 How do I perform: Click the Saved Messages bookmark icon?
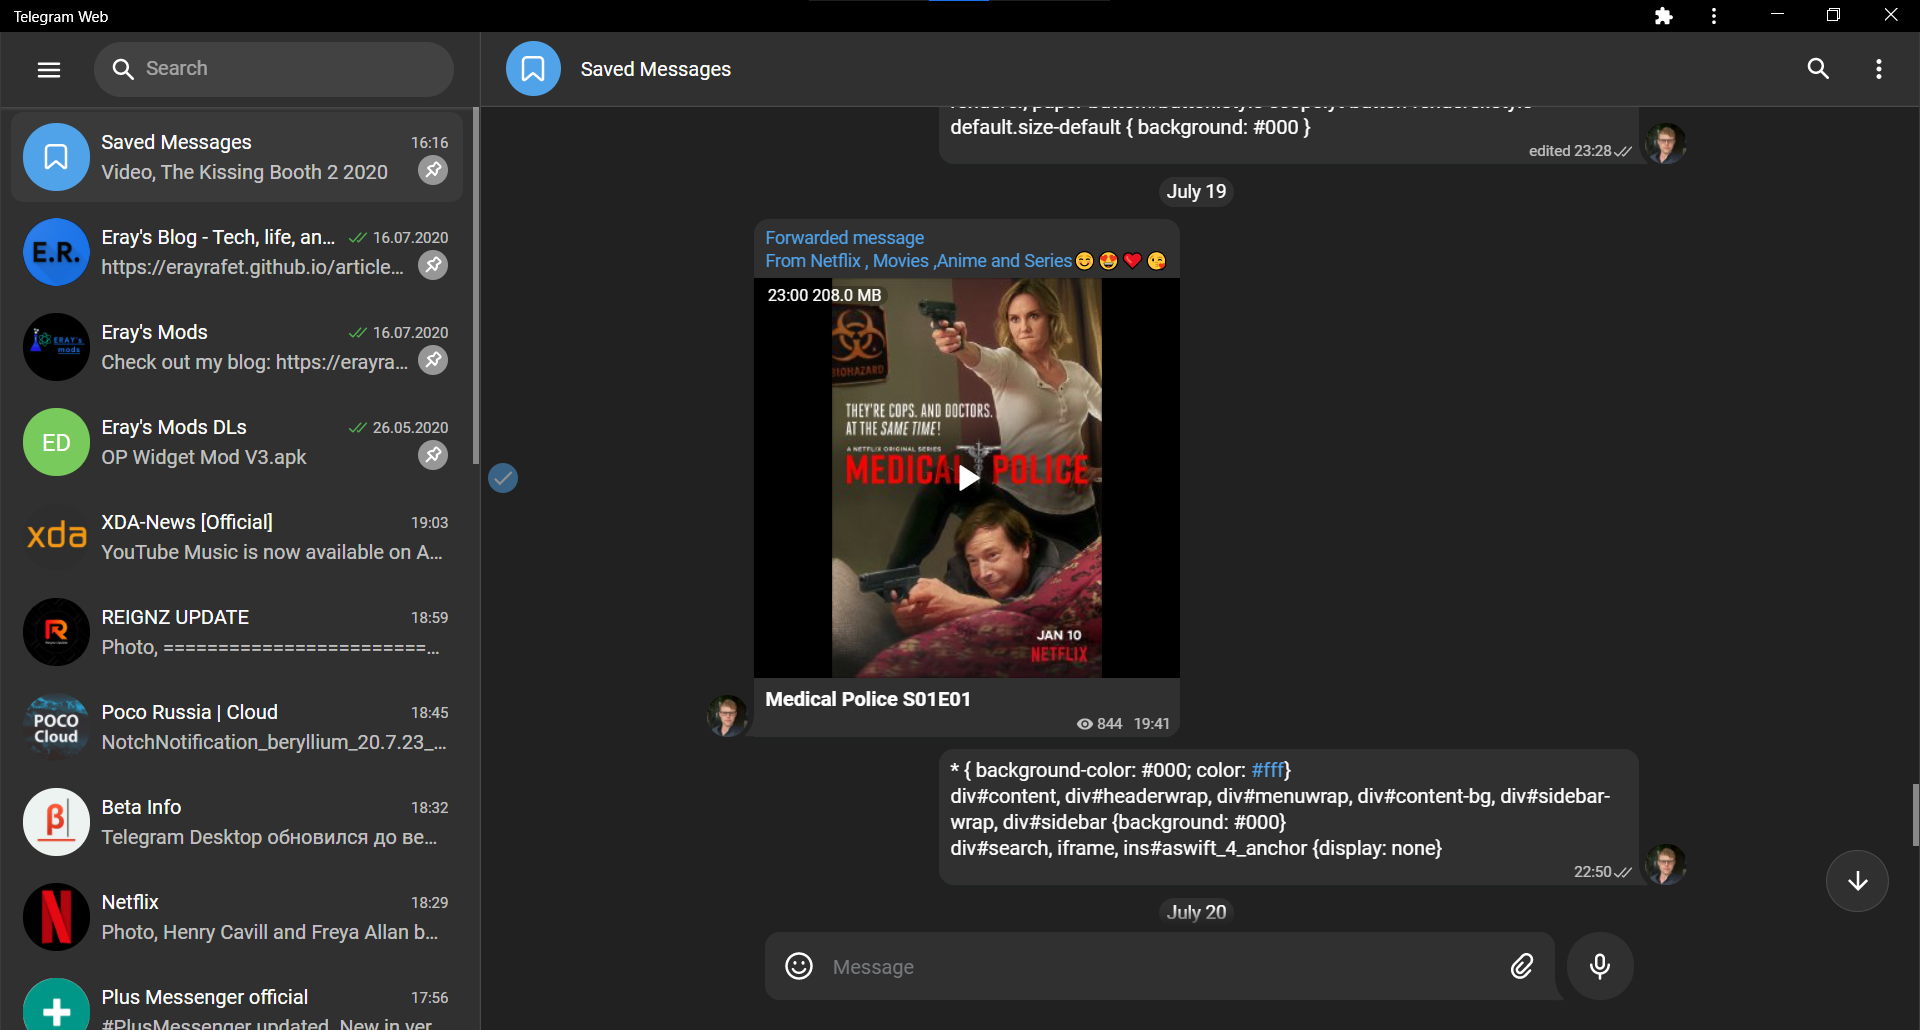[x=533, y=68]
